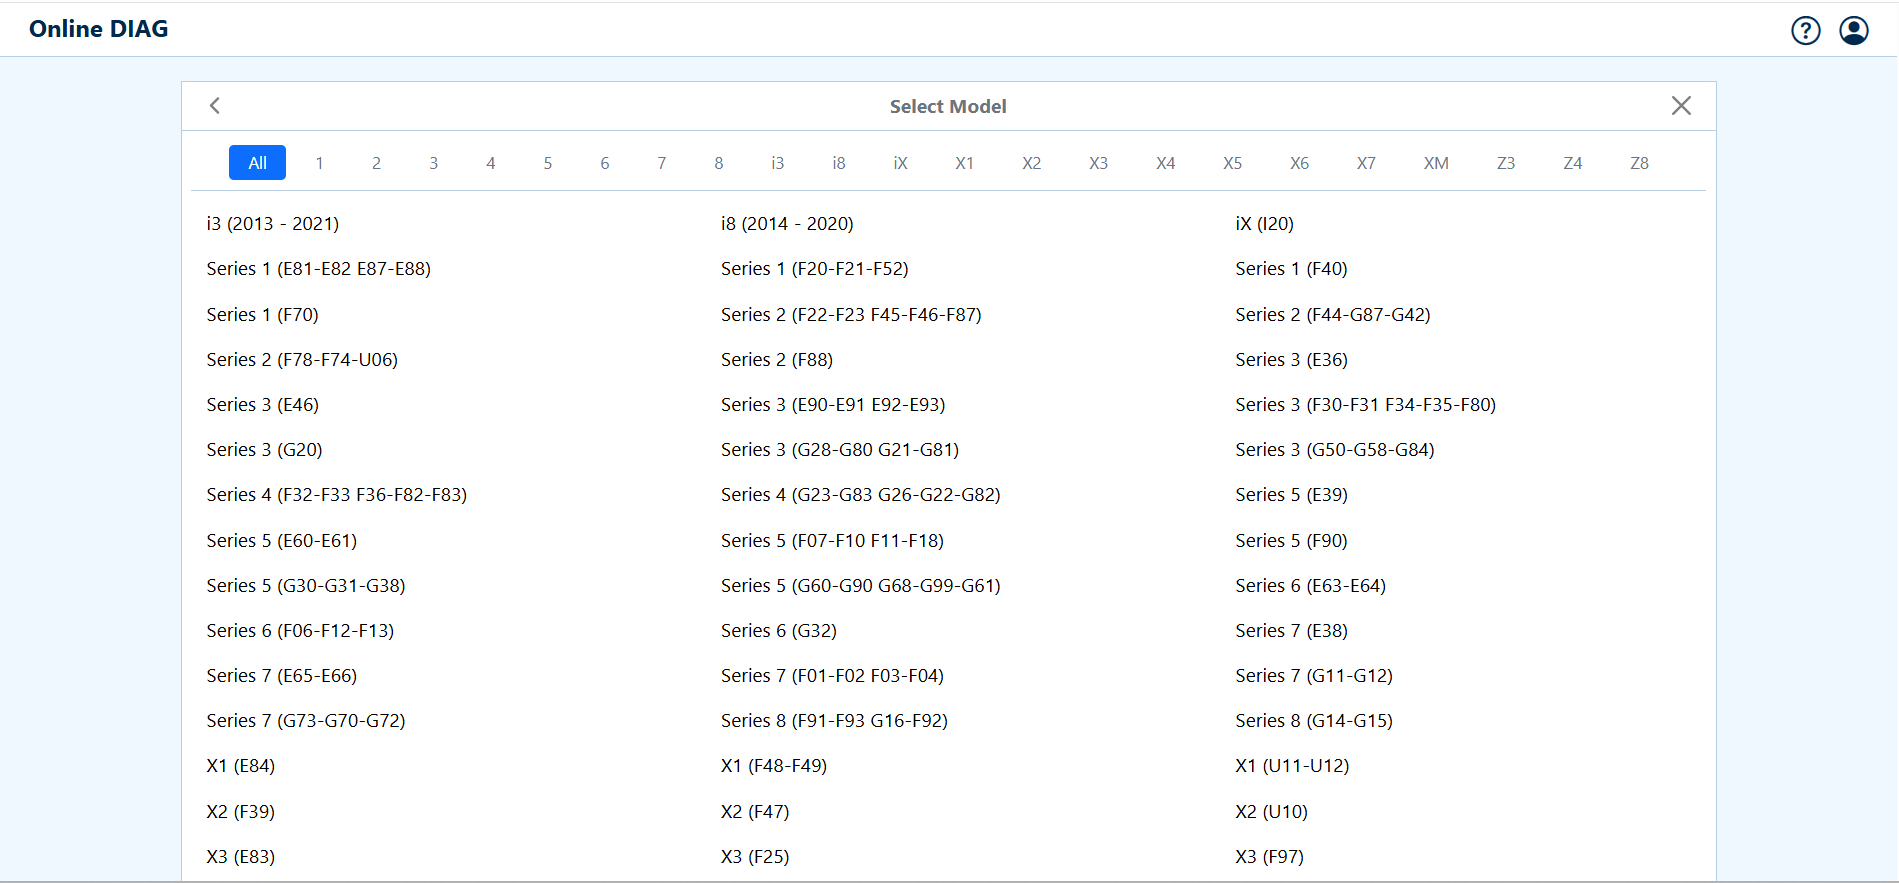Switch to the X5 series tab
Viewport: 1899px width, 883px height.
point(1232,163)
